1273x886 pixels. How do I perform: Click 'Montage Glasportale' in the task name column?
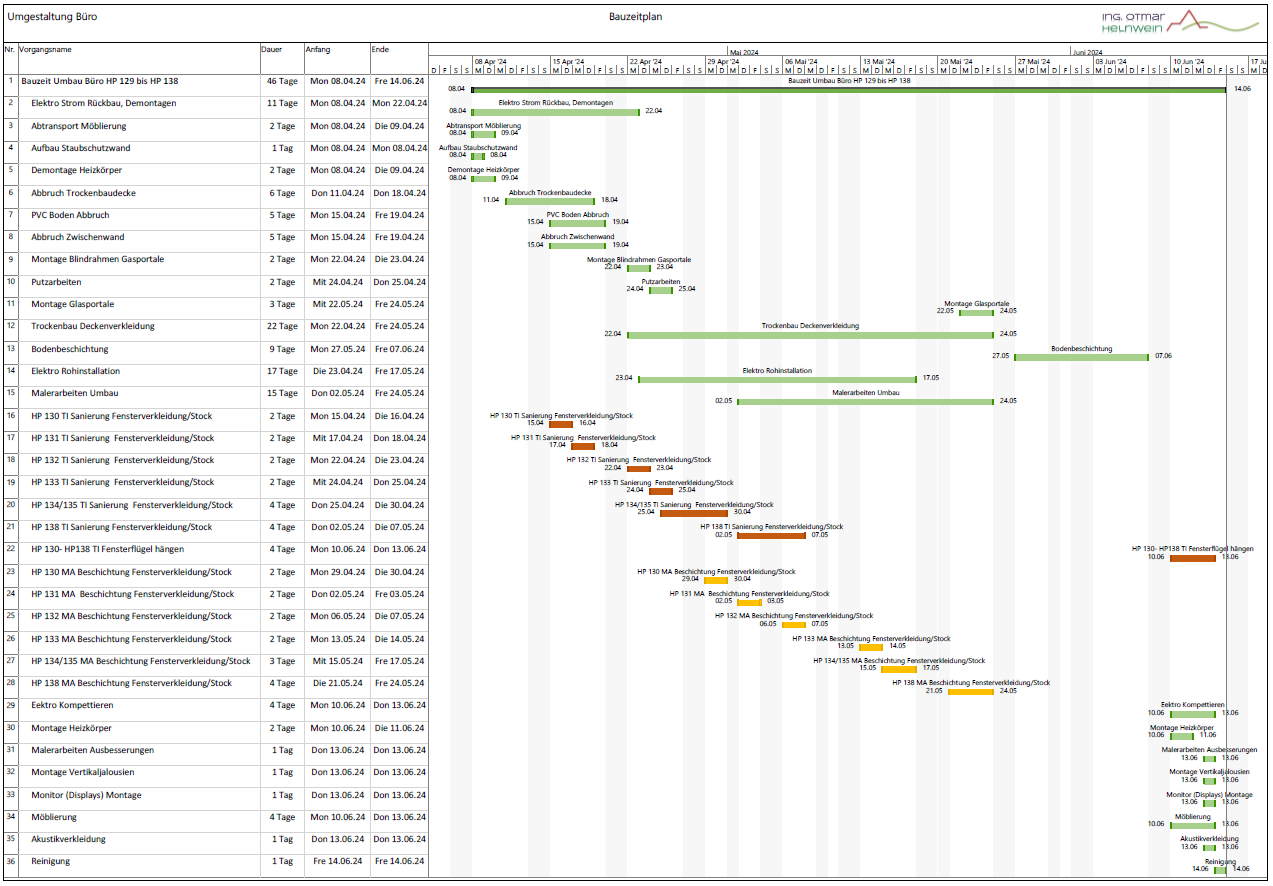coord(72,304)
